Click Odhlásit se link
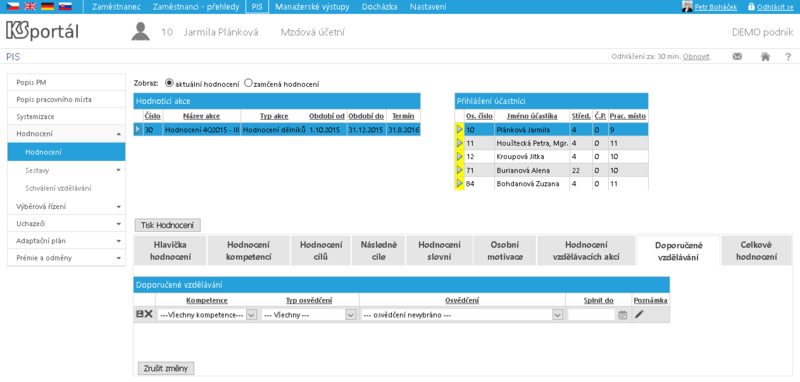Image resolution: width=800 pixels, height=382 pixels. pyautogui.click(x=774, y=7)
